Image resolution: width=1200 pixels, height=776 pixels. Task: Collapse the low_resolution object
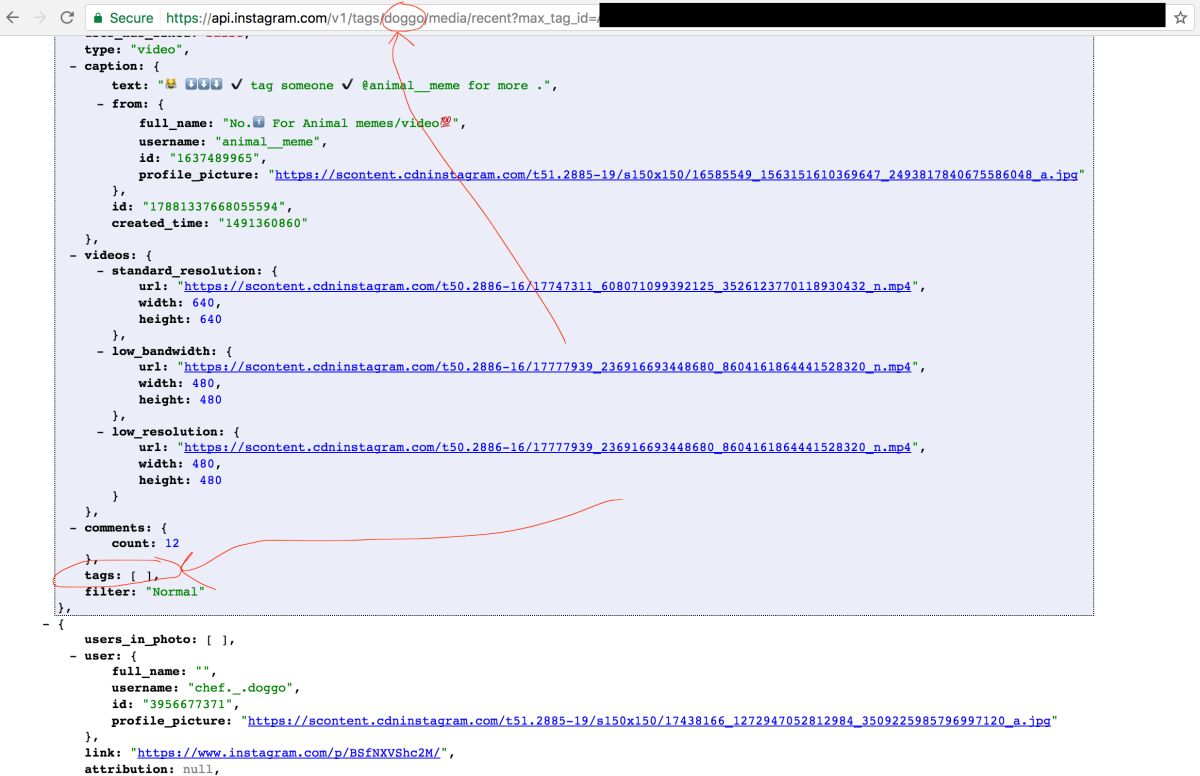(x=101, y=431)
